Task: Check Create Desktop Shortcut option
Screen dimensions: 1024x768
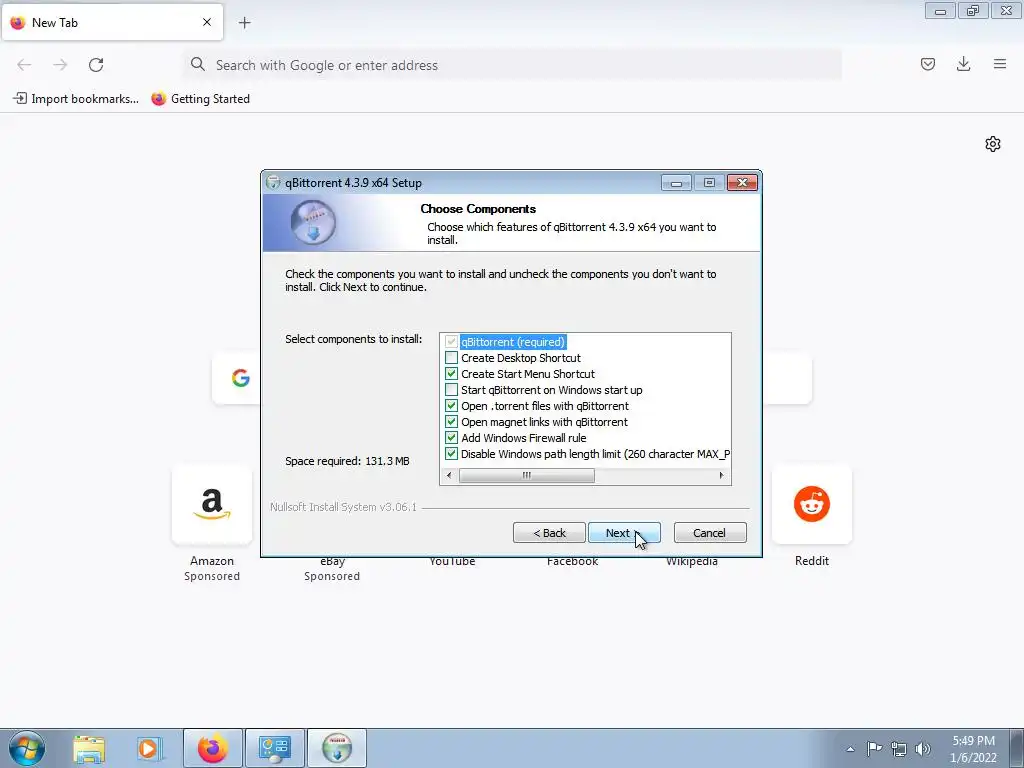Action: (451, 358)
